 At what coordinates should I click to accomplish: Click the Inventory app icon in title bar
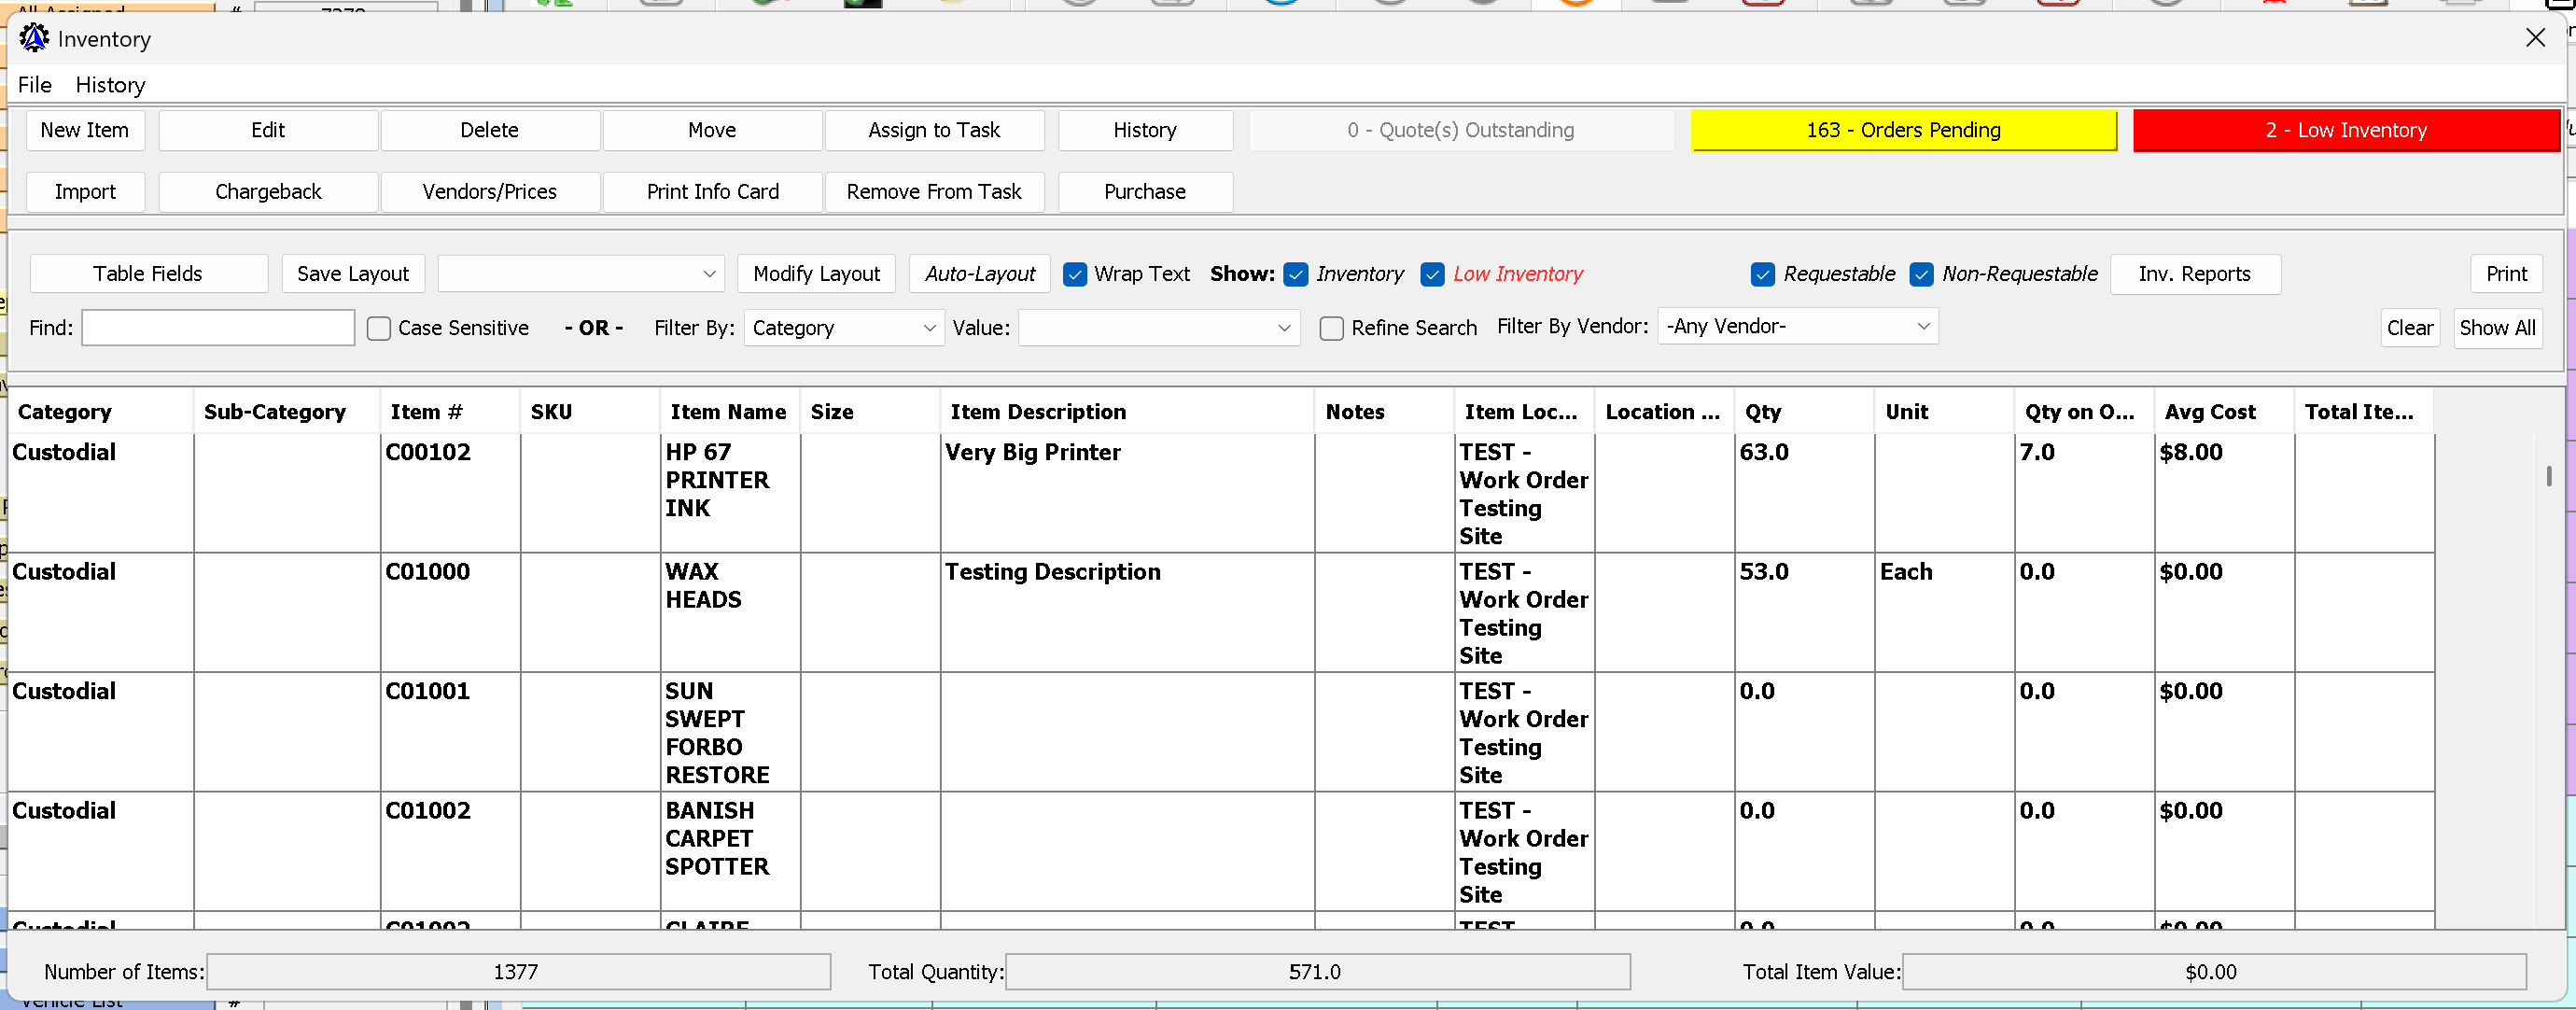point(34,38)
